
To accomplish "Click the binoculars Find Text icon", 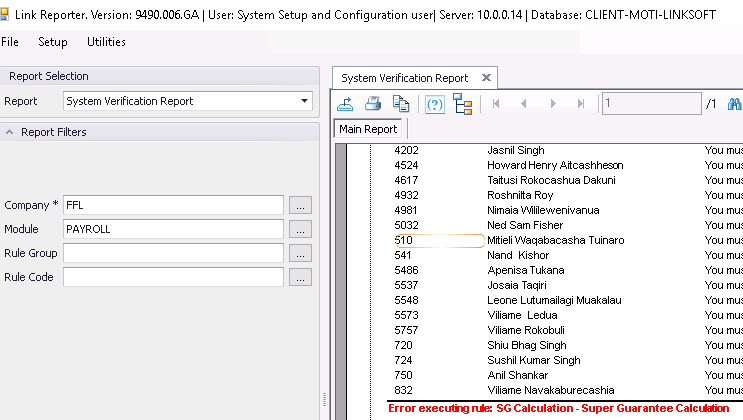I will (x=734, y=103).
